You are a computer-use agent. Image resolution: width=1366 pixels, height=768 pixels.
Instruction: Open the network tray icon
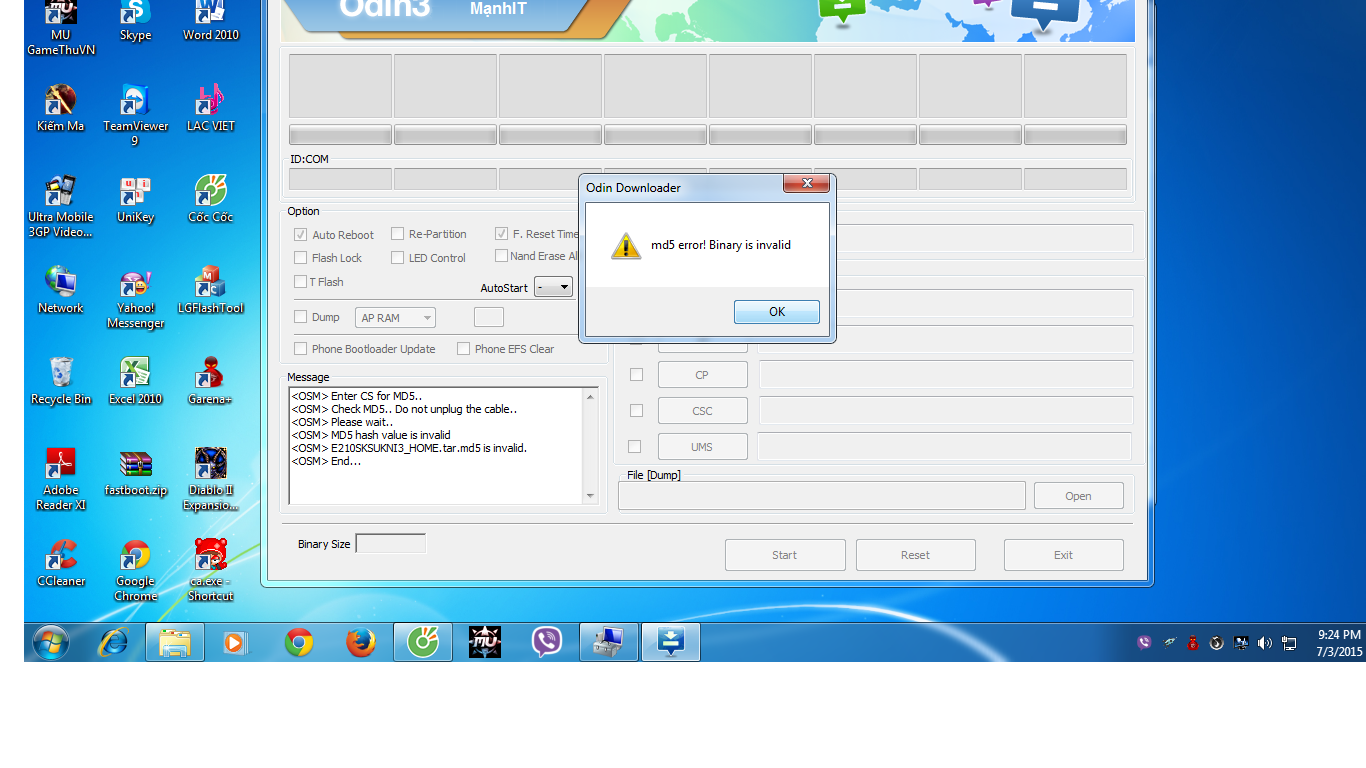pyautogui.click(x=1289, y=643)
